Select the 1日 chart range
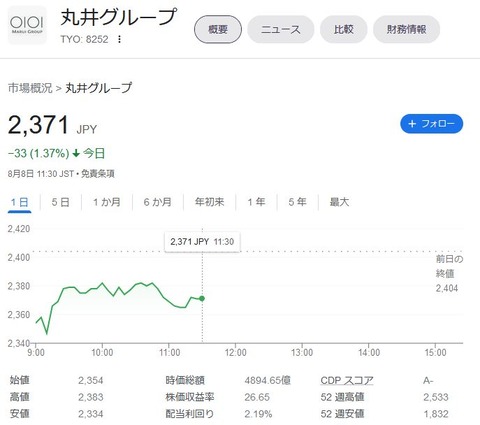The width and height of the screenshot is (480, 425). pos(19,202)
